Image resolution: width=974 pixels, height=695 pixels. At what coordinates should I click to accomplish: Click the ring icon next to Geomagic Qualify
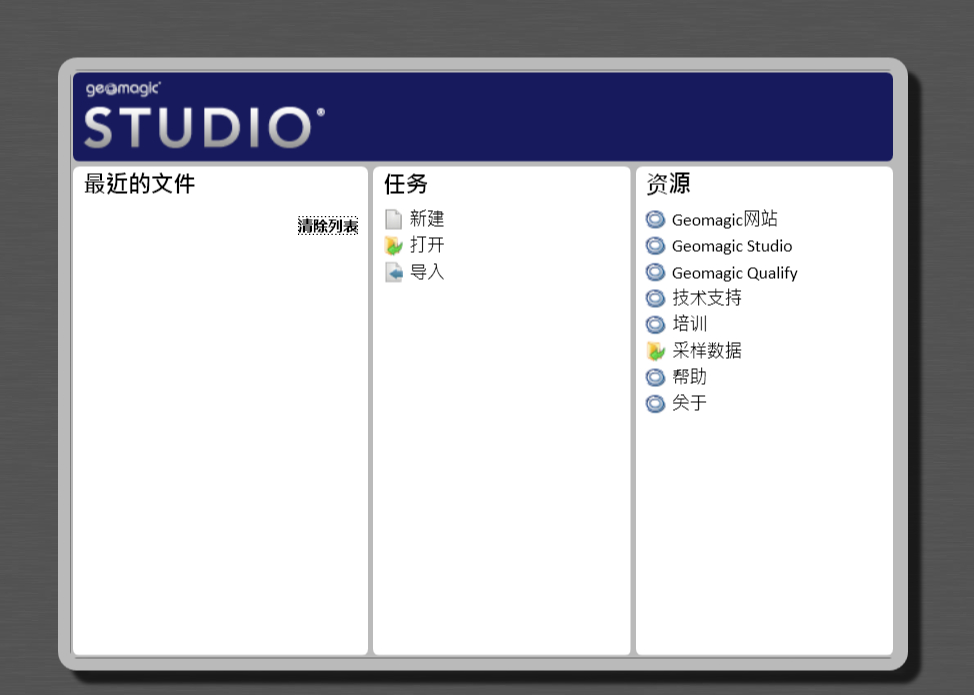click(655, 272)
